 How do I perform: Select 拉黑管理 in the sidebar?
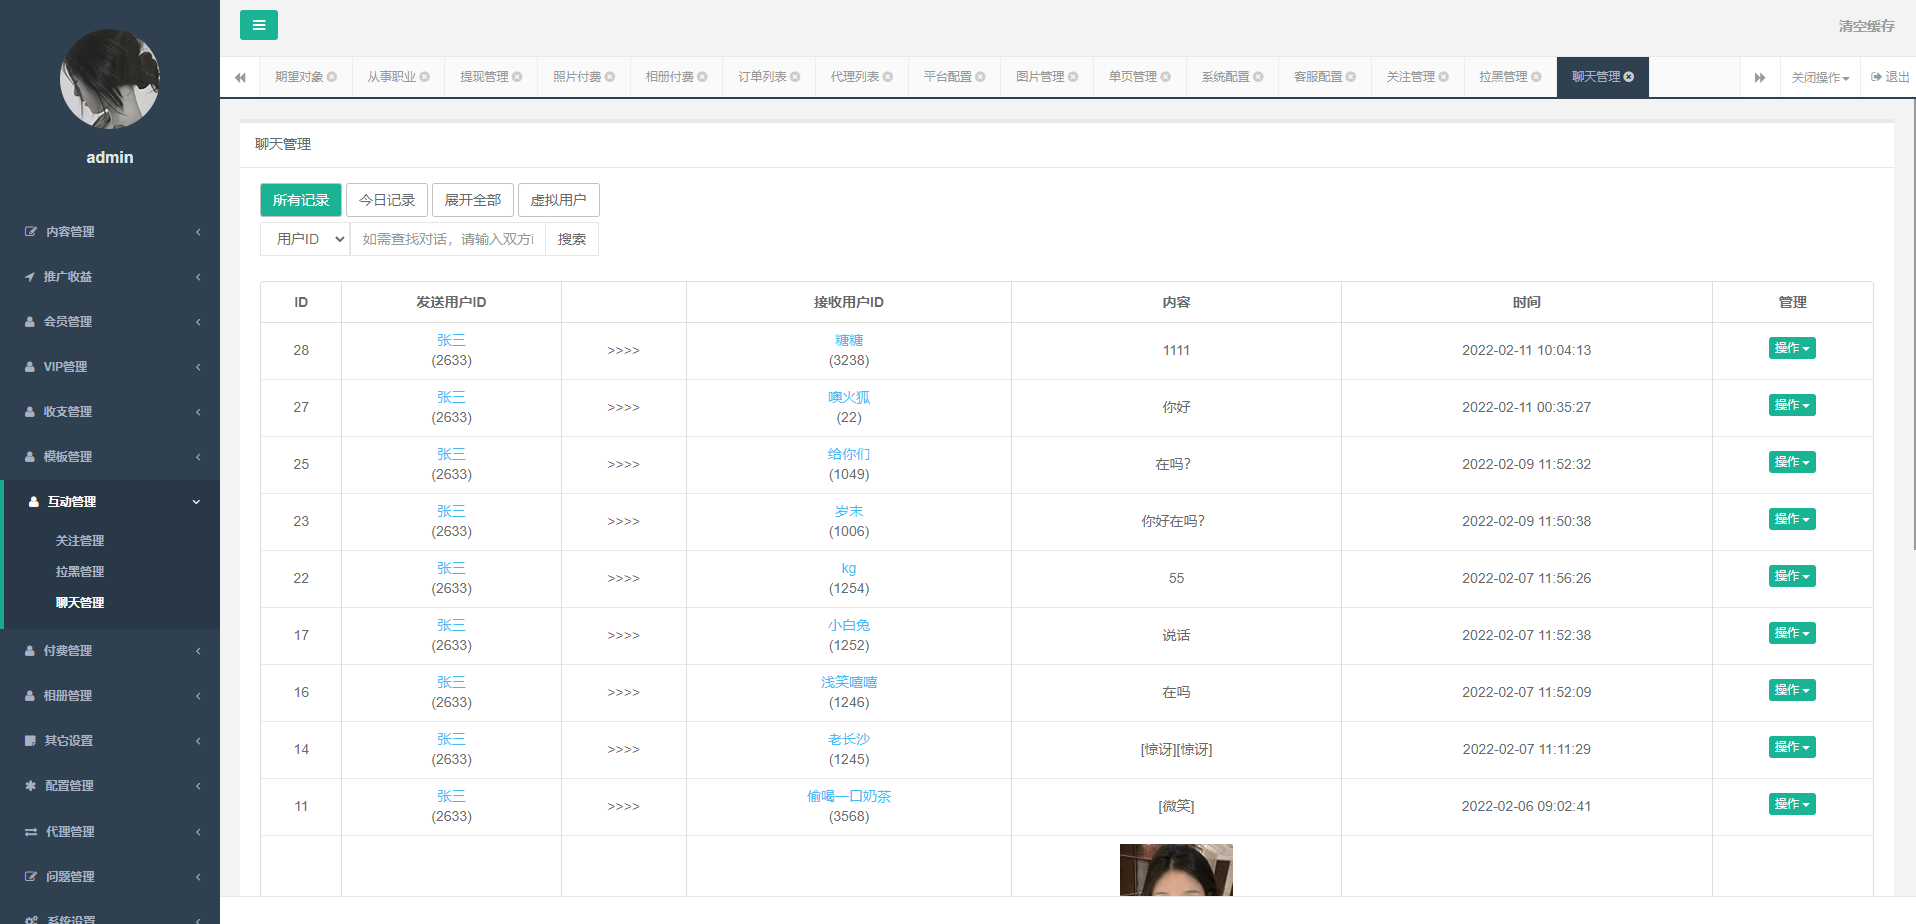pyautogui.click(x=80, y=571)
